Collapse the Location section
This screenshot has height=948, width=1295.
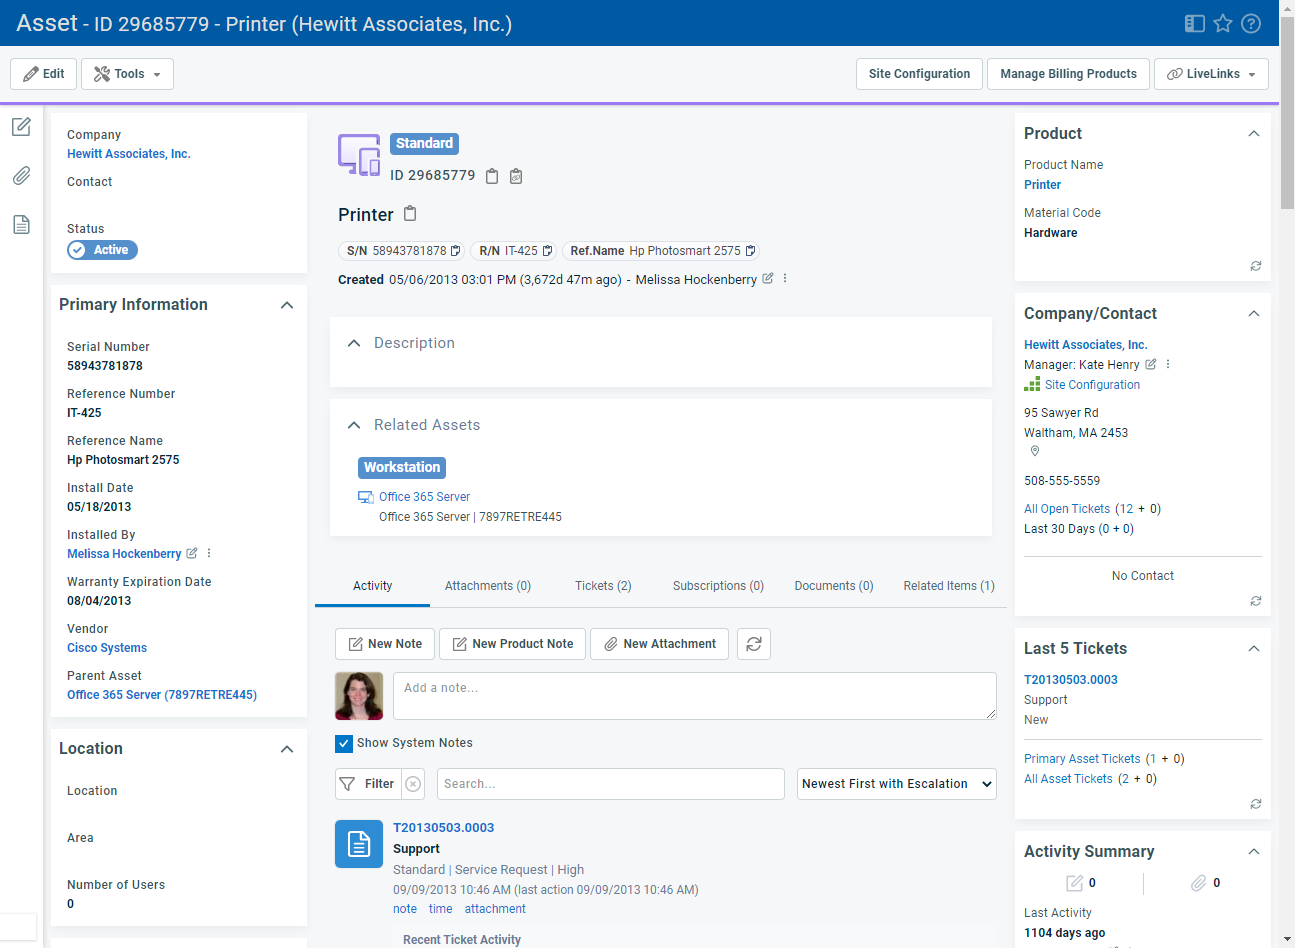coord(287,749)
